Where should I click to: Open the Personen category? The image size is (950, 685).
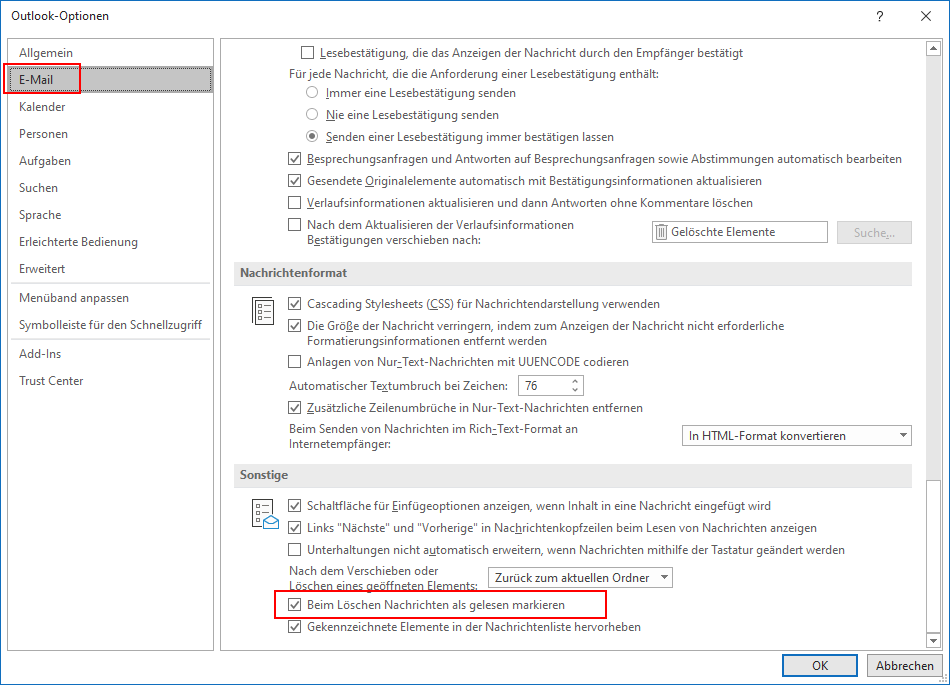(110, 134)
